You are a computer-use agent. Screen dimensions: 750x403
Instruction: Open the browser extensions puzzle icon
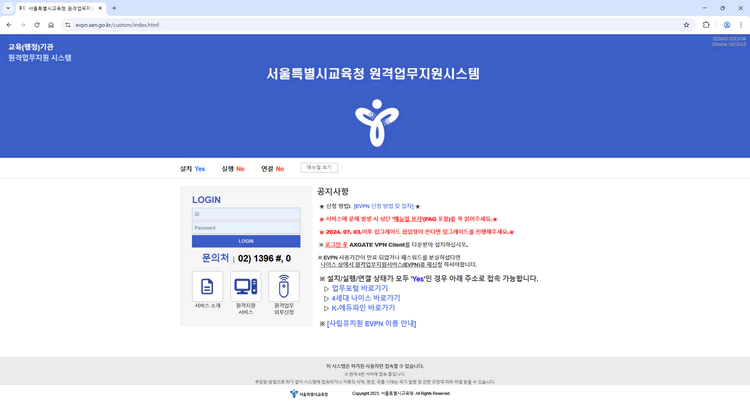click(706, 25)
